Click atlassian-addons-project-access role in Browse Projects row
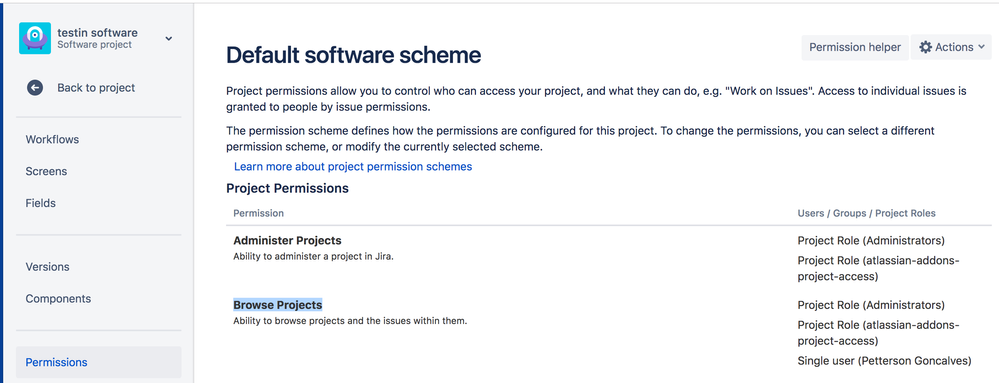Viewport: 999px width, 383px height. [x=879, y=333]
